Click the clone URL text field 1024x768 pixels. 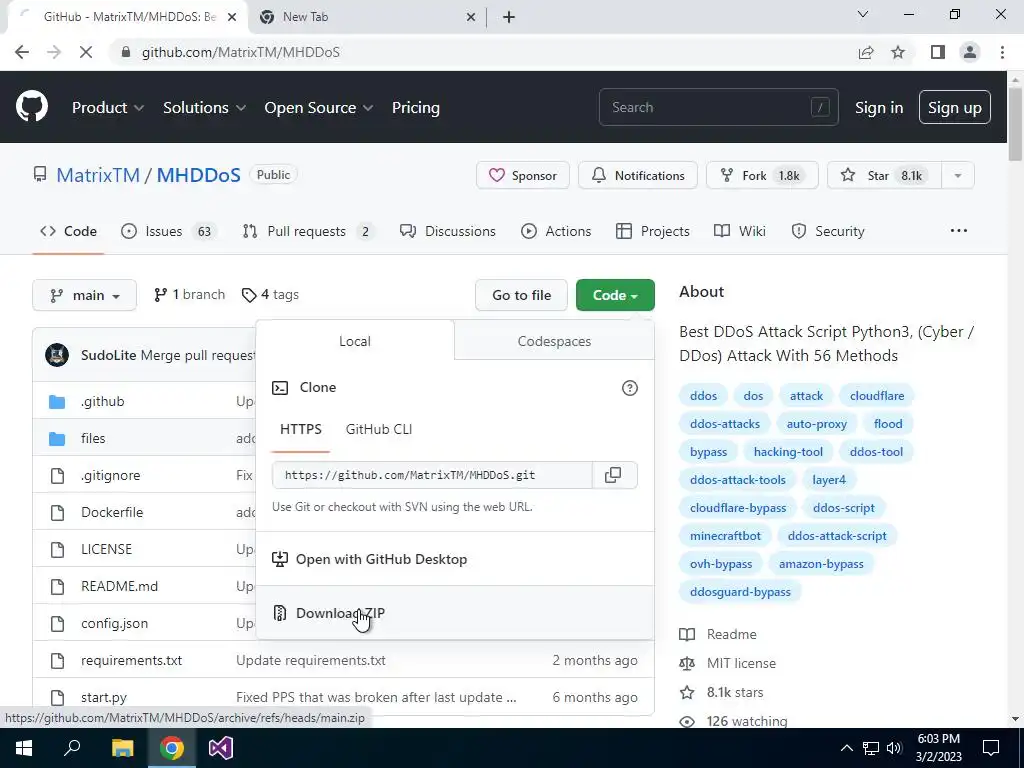coord(432,475)
